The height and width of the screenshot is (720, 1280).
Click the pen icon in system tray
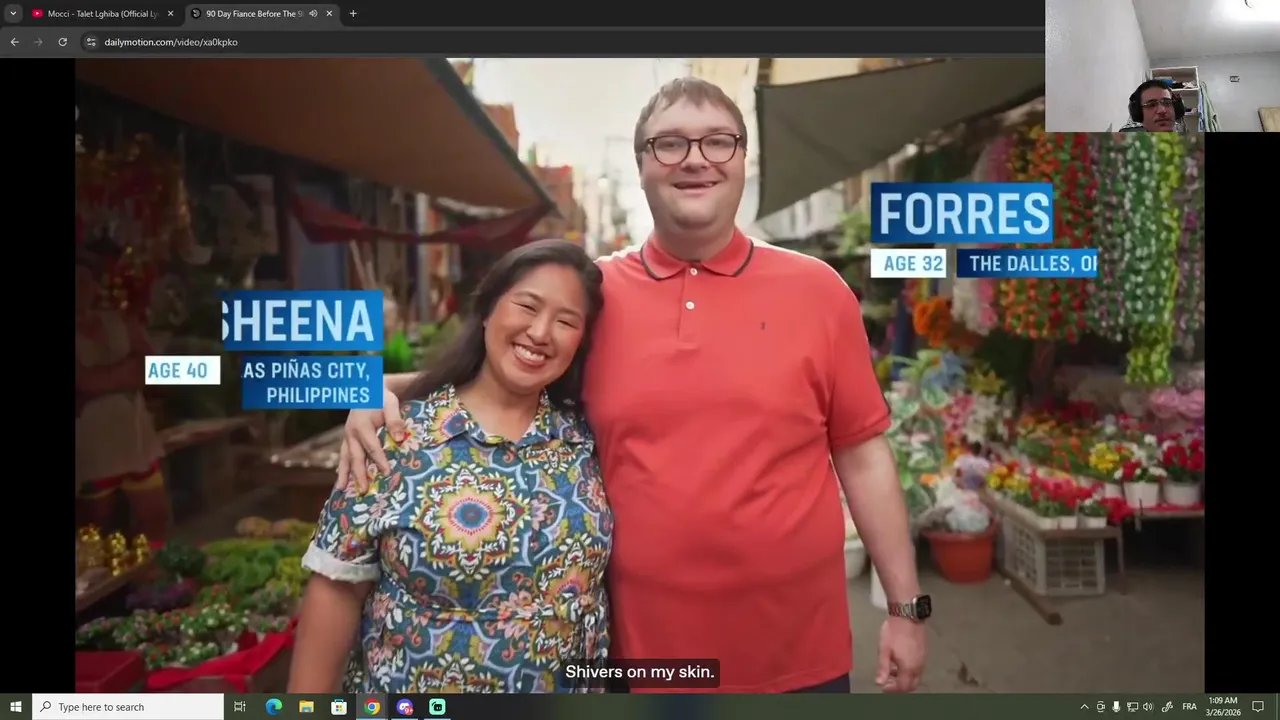(1167, 707)
